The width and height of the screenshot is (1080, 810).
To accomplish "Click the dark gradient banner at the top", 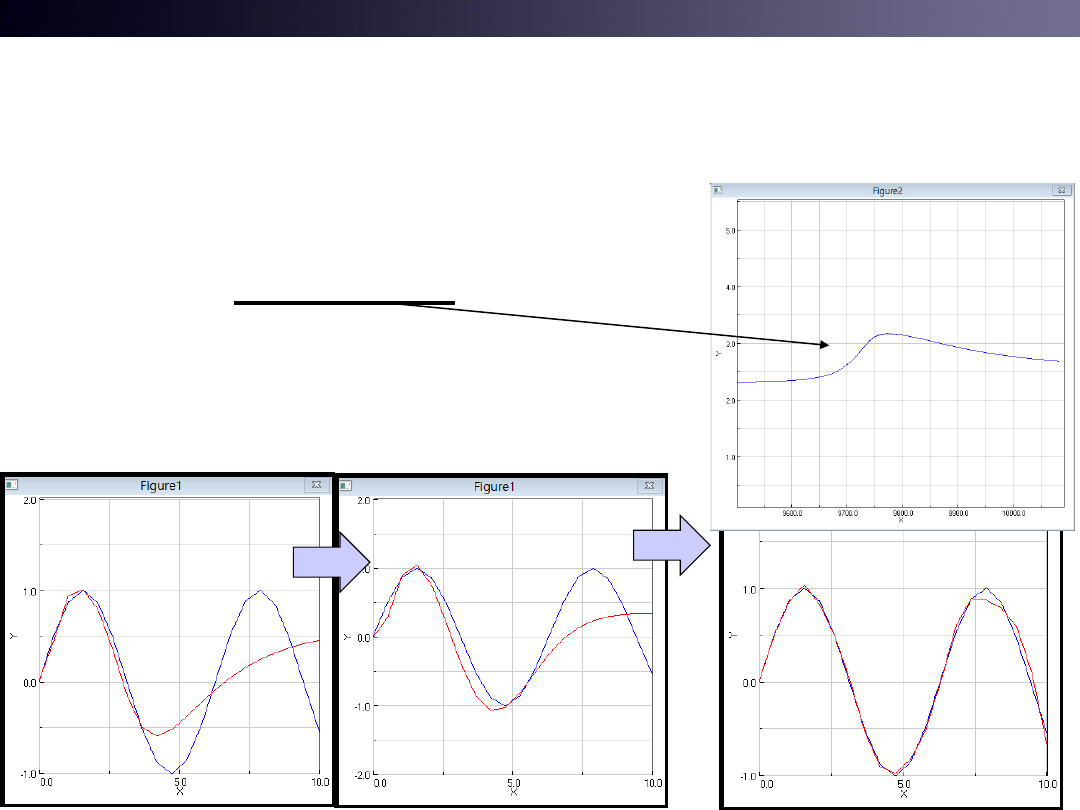I will tap(540, 18).
